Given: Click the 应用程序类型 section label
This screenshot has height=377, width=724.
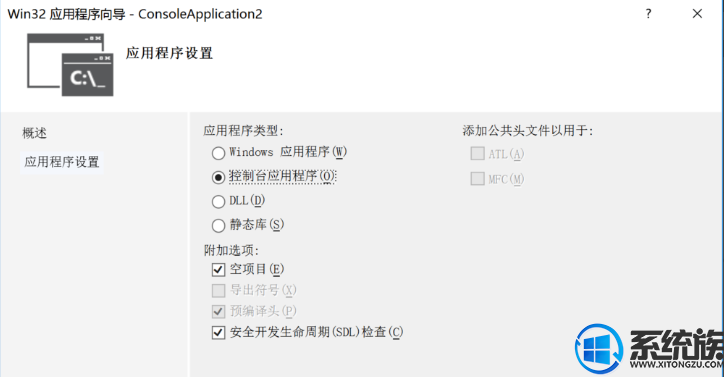Looking at the screenshot, I should click(x=243, y=131).
